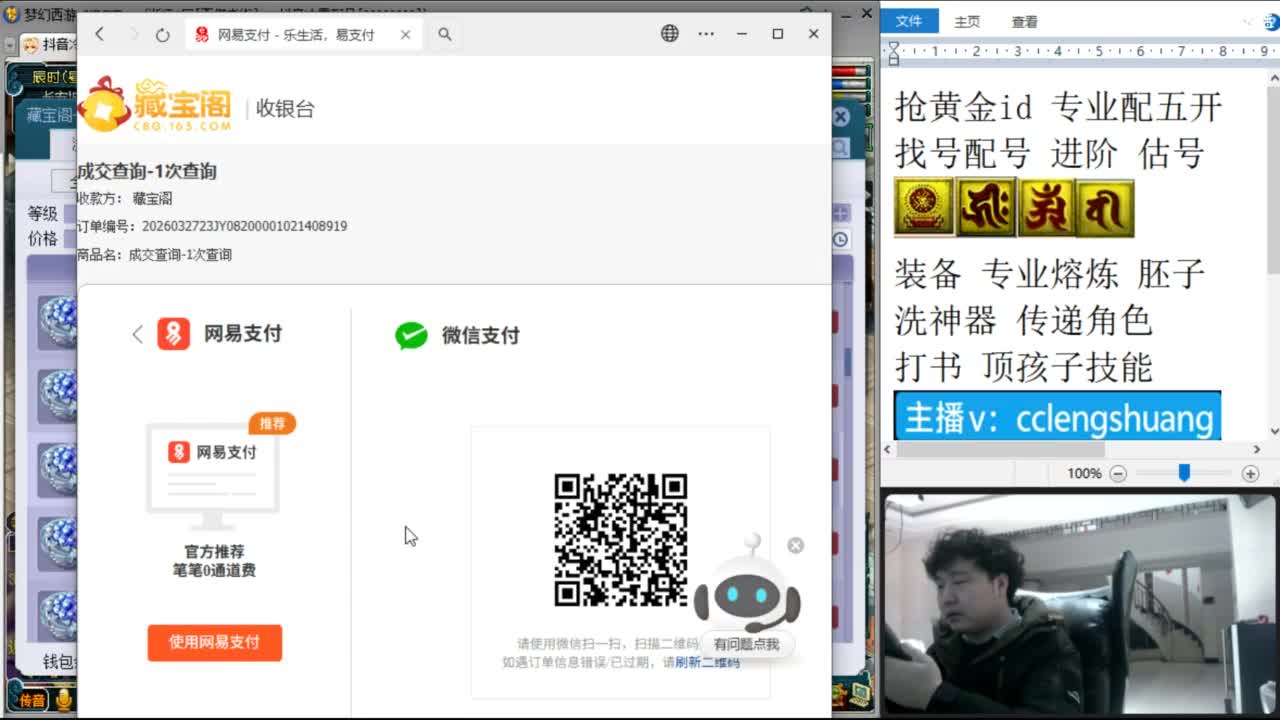
Task: Click the second gold glyph image in the document
Action: [985, 208]
